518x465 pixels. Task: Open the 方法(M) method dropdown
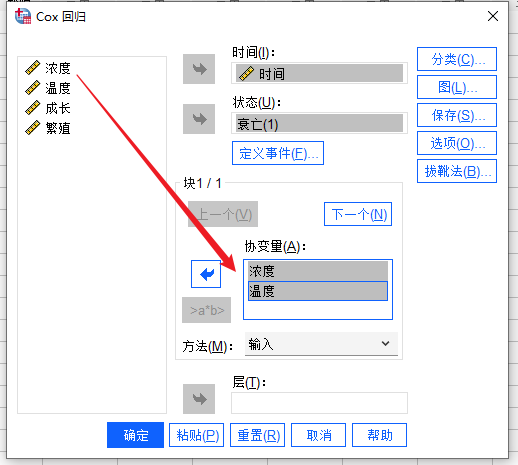321,344
